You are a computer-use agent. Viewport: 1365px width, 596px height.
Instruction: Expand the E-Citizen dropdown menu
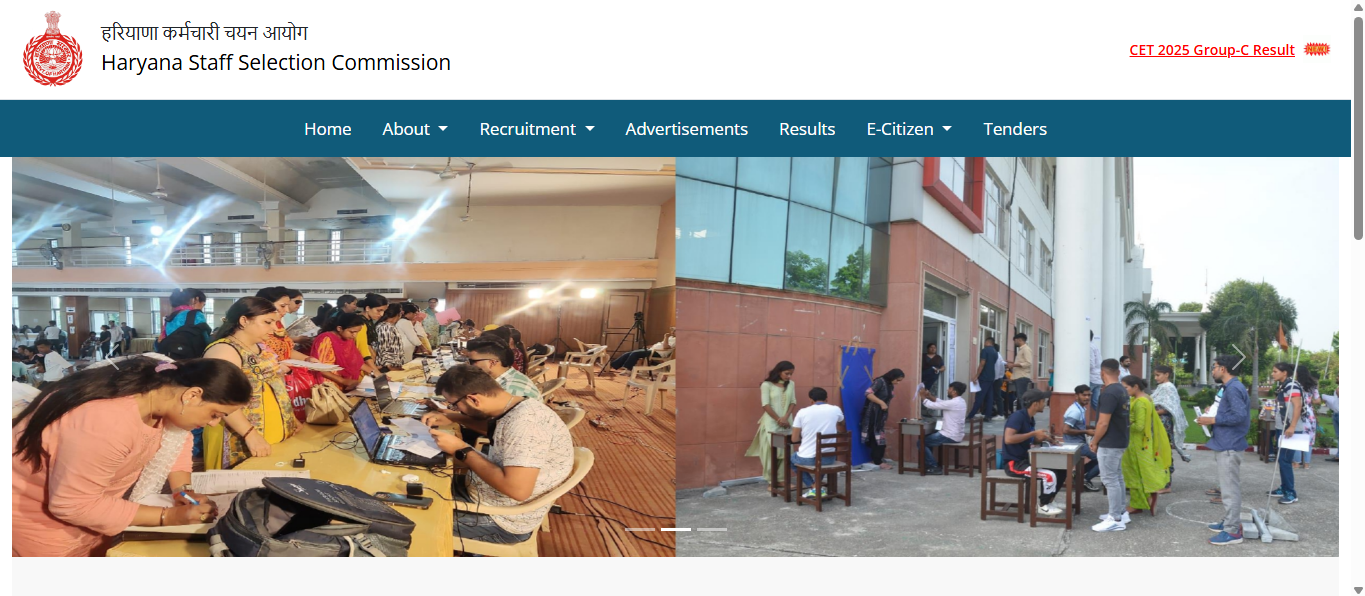(x=909, y=129)
